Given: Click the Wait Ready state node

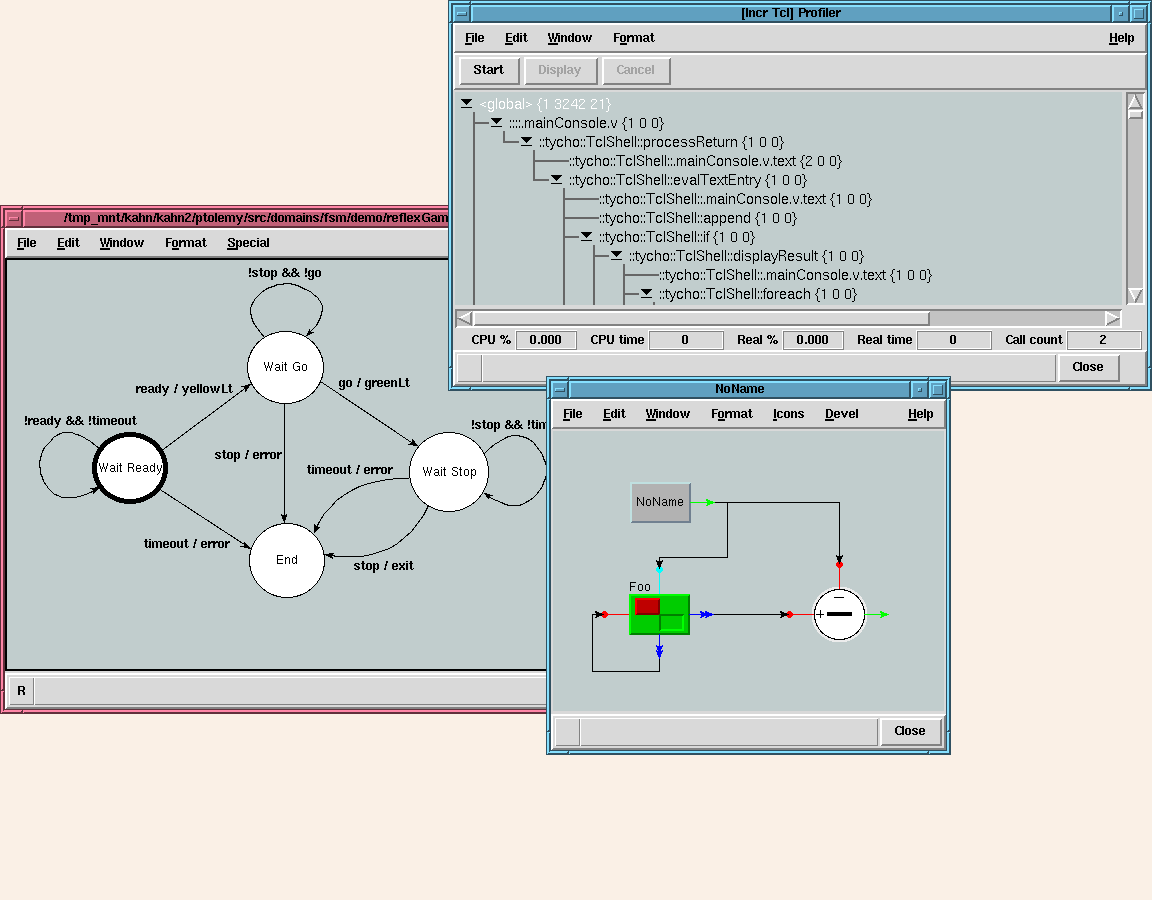Looking at the screenshot, I should pos(130,468).
